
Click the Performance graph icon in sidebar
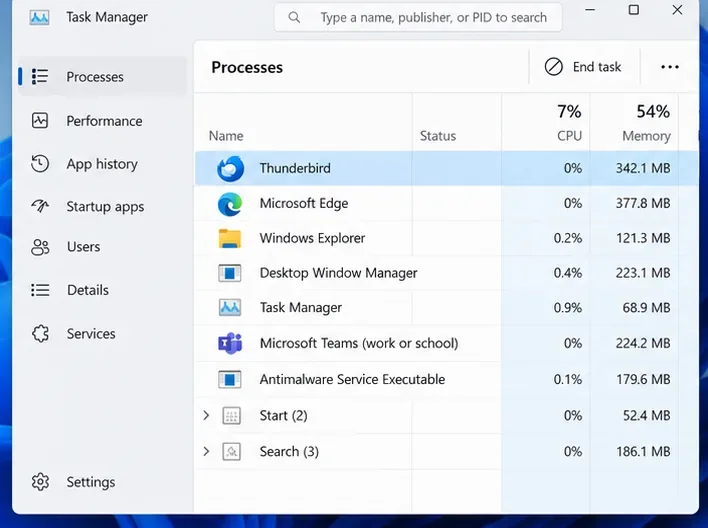[x=40, y=121]
